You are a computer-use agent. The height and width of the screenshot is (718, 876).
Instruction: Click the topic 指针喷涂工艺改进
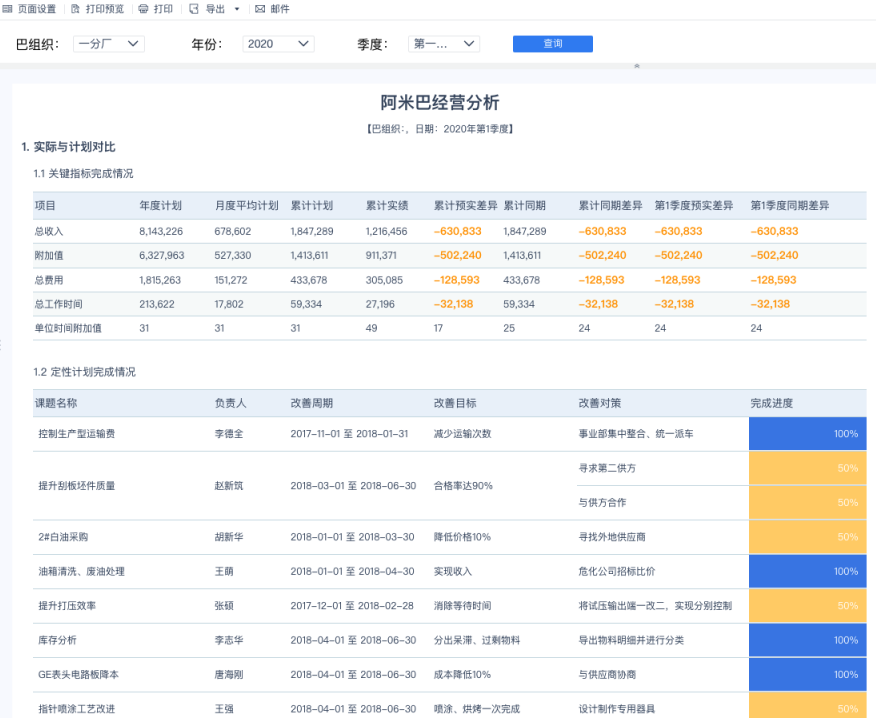[x=77, y=709]
